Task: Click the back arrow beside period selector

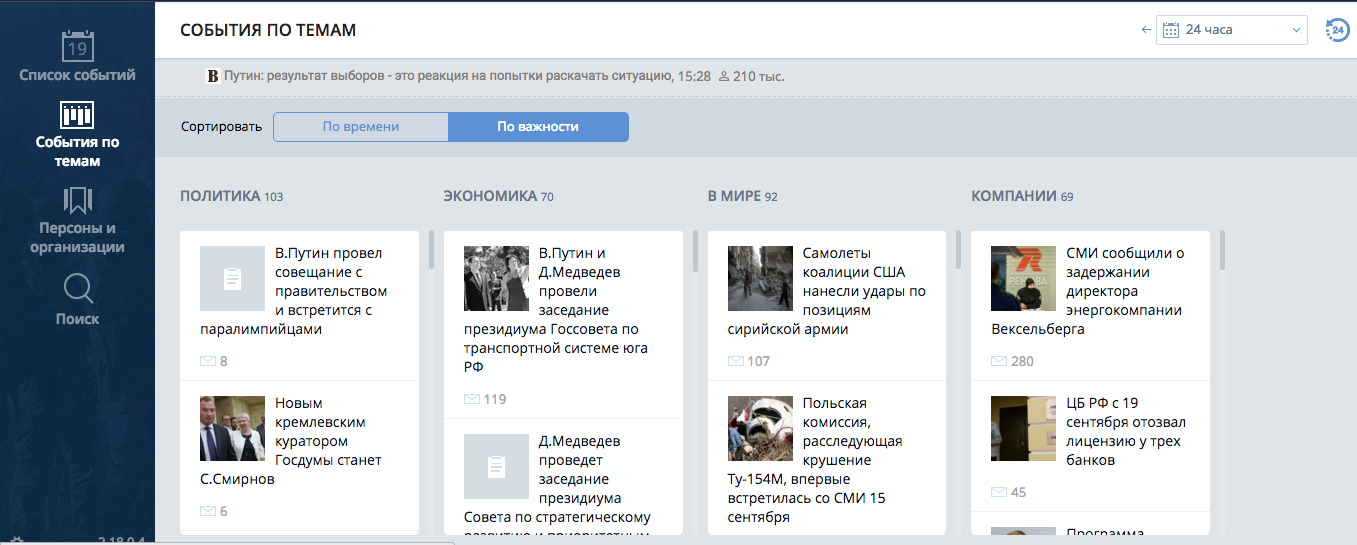Action: point(1146,30)
